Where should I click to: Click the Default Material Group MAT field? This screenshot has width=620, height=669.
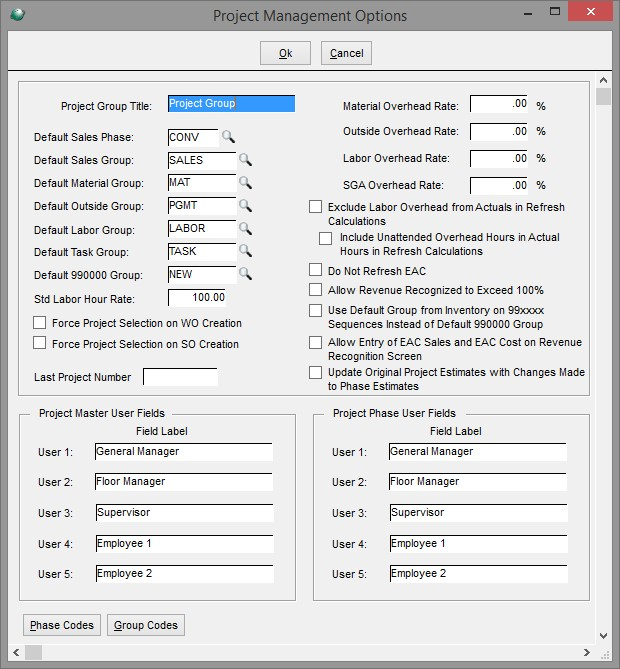tap(202, 183)
